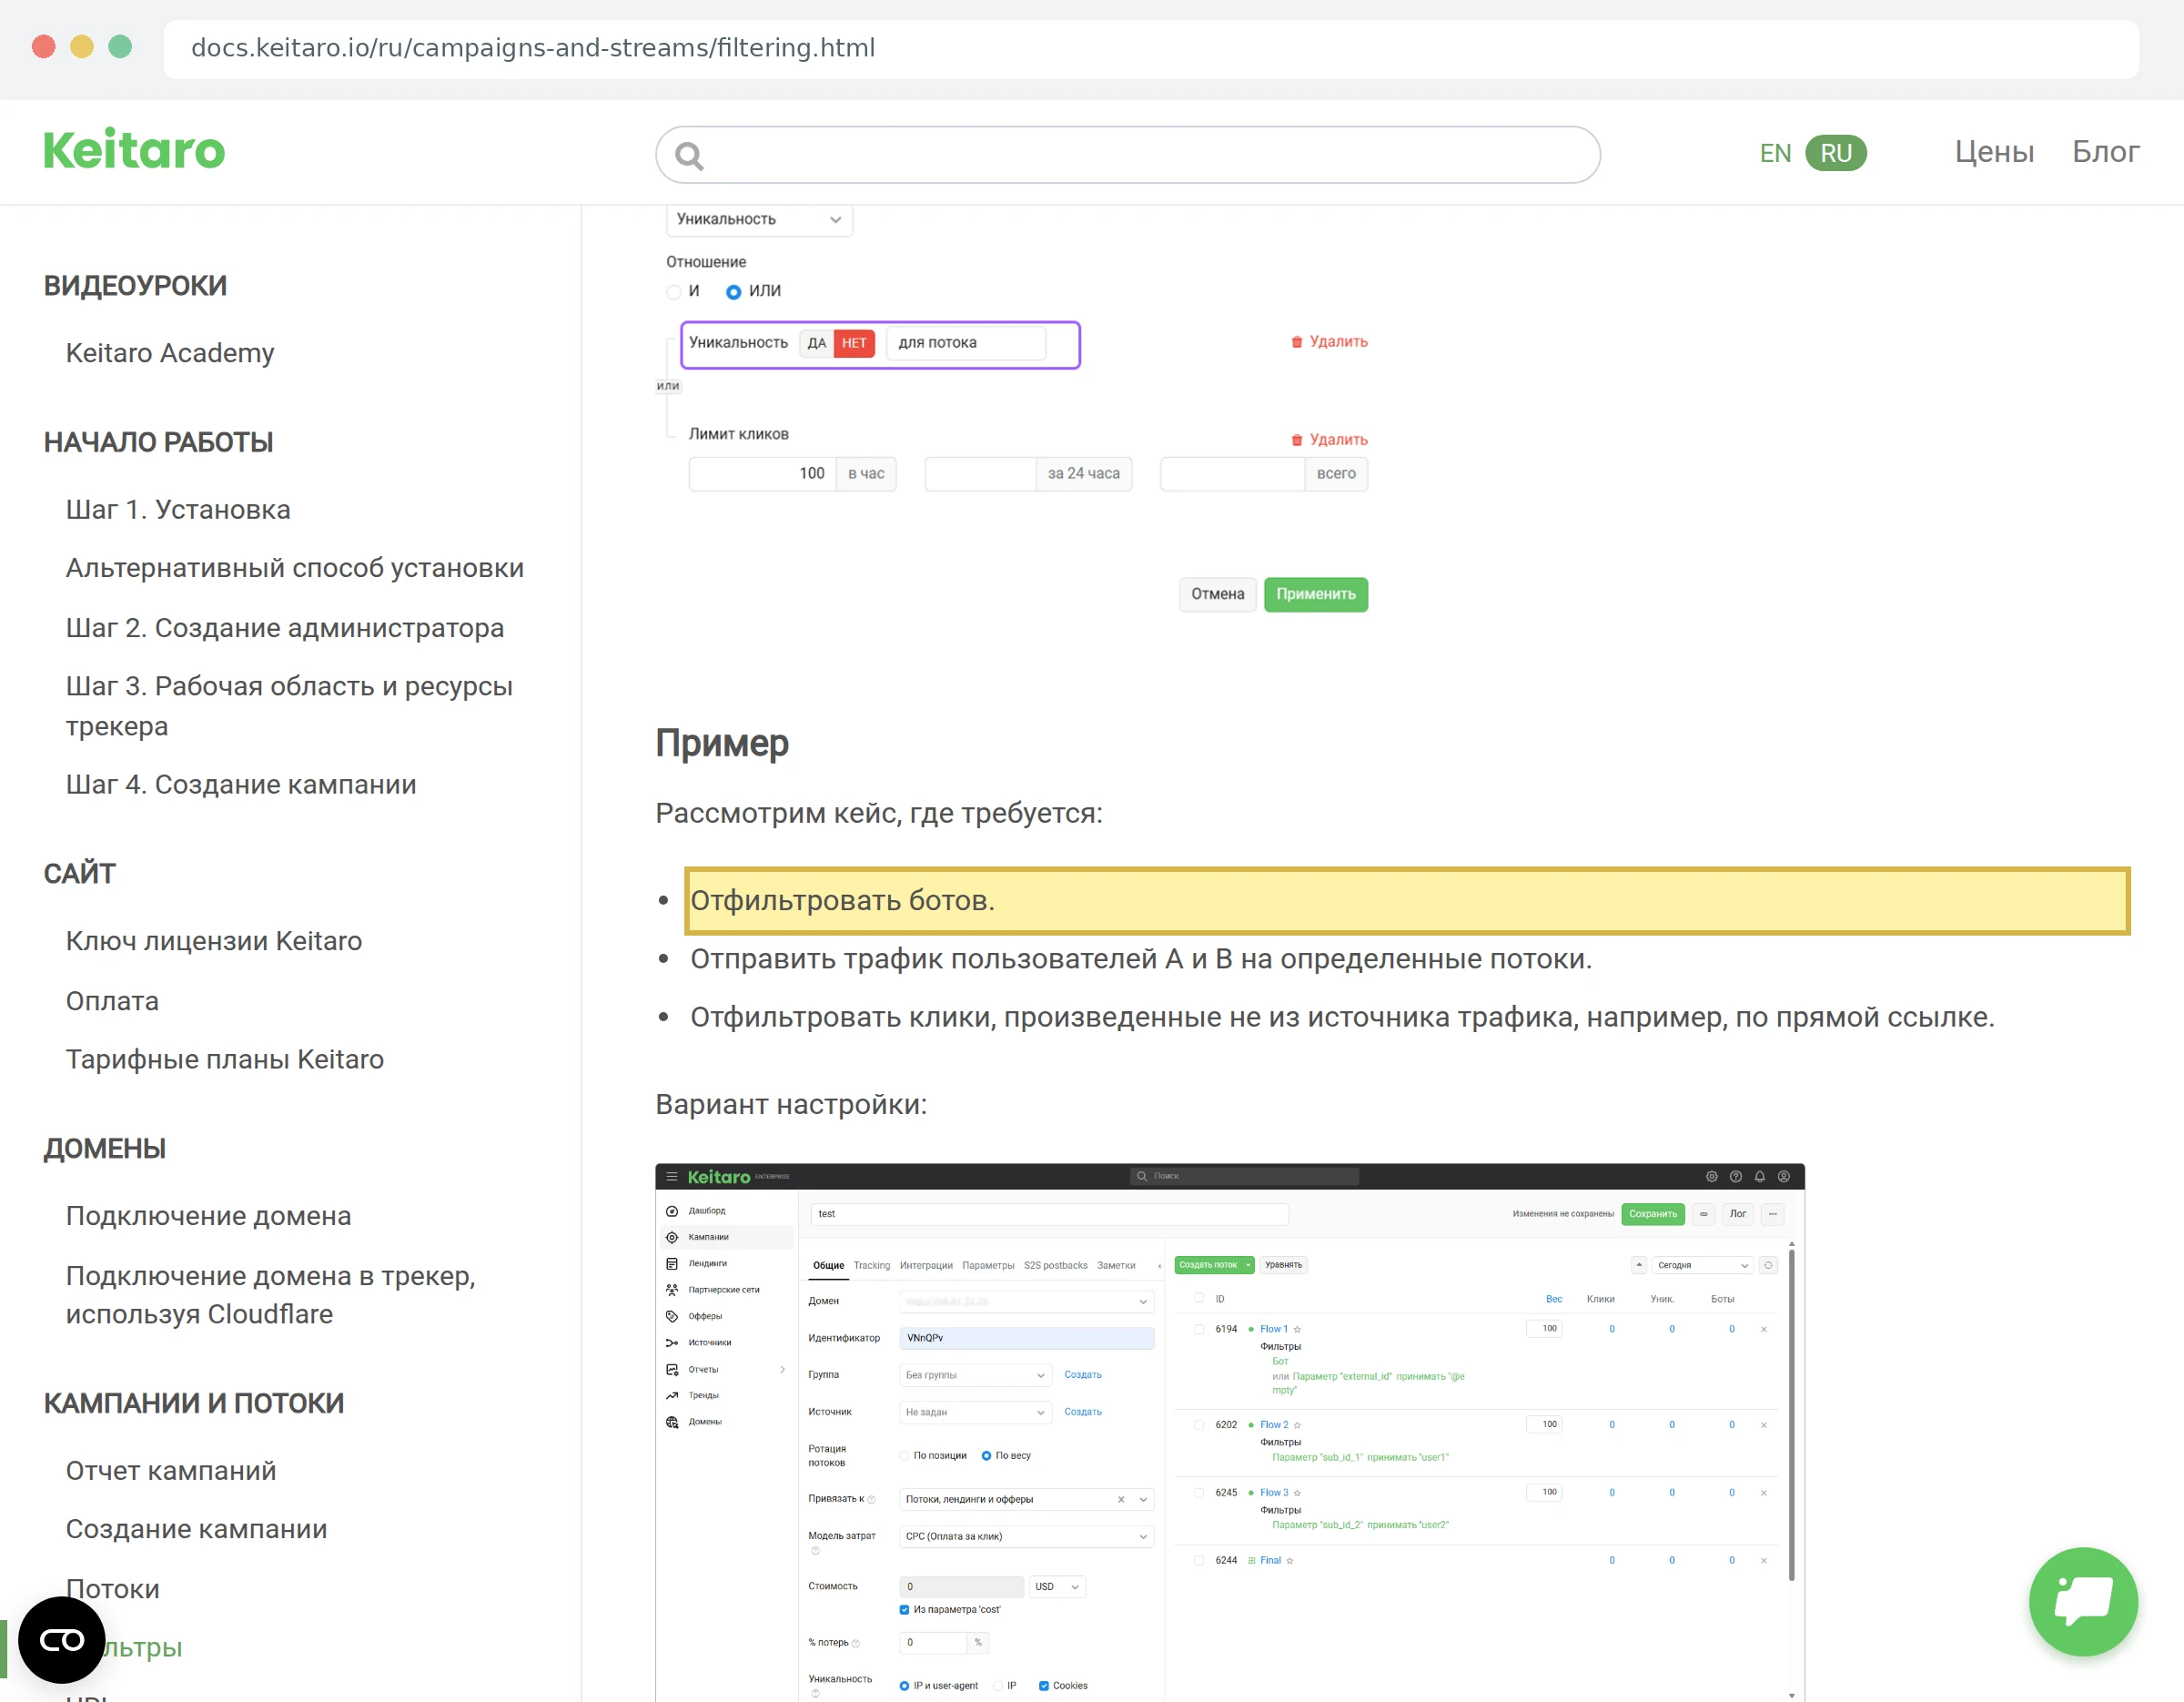Click the Домены globe icon in tracker sidebar
This screenshot has height=1702, width=2184.
(672, 1421)
